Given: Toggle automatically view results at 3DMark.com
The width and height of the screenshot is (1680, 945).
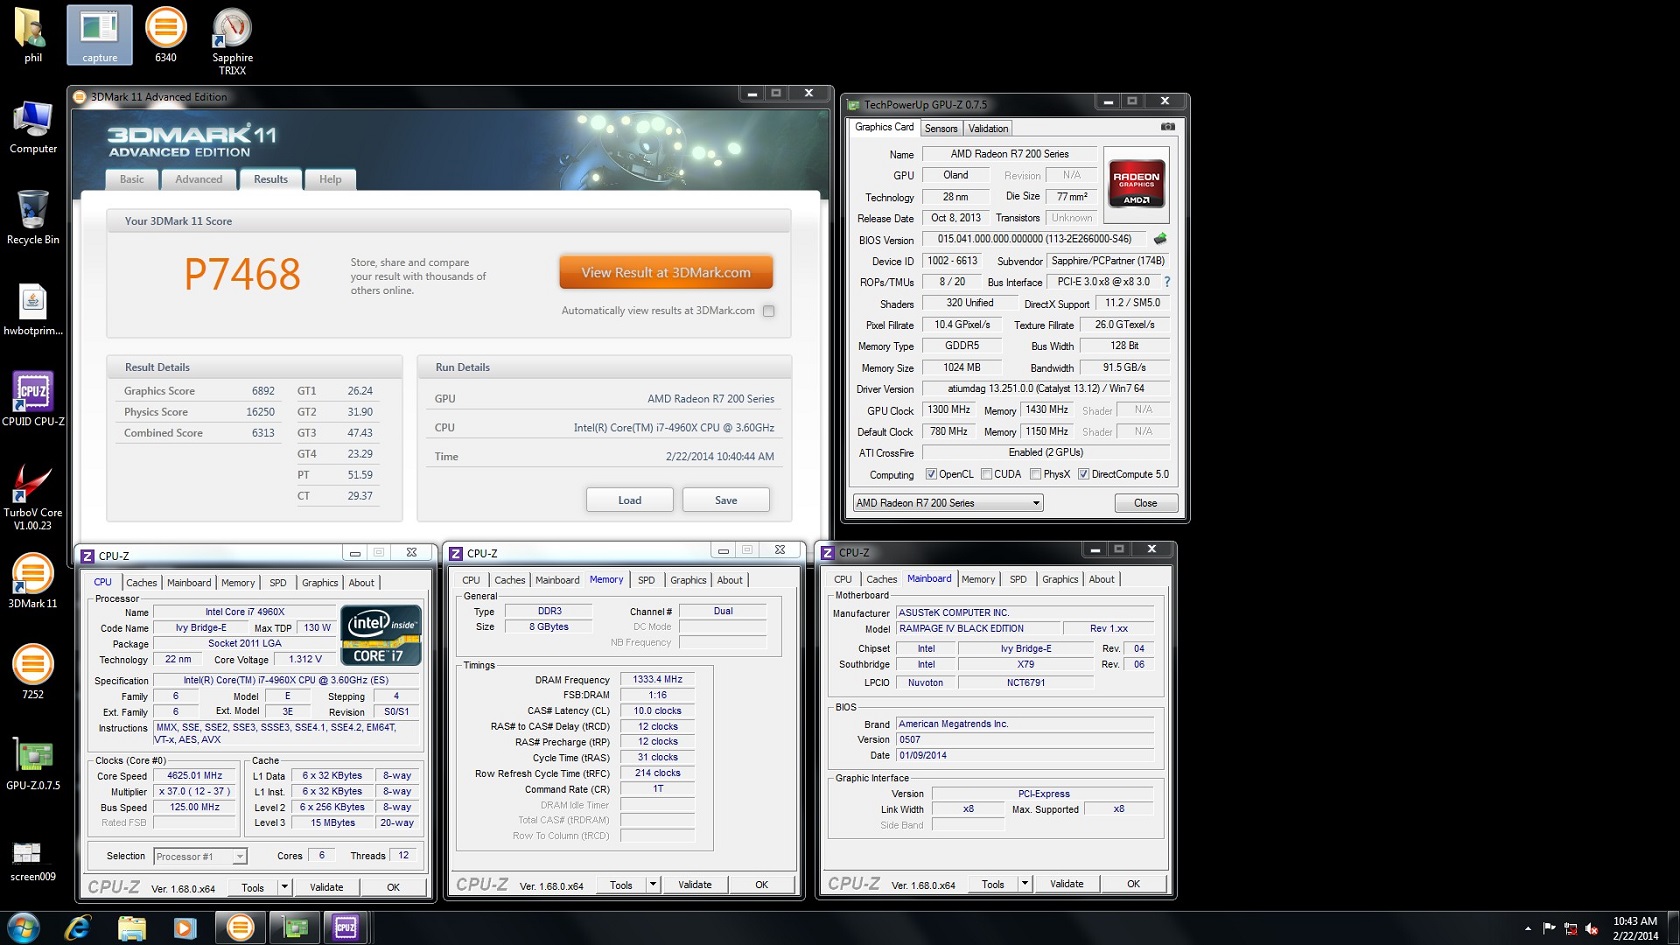Looking at the screenshot, I should click(x=769, y=311).
